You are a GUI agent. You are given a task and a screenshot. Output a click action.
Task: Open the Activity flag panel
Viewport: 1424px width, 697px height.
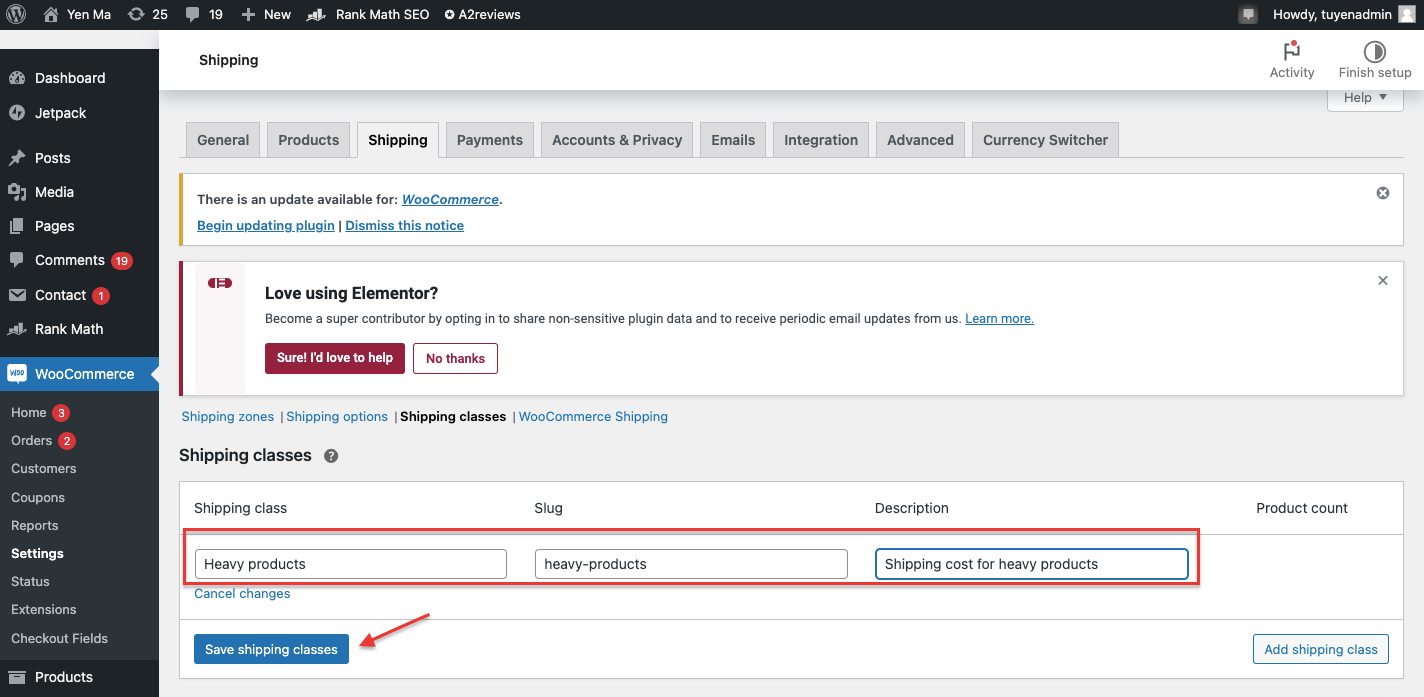(1292, 60)
